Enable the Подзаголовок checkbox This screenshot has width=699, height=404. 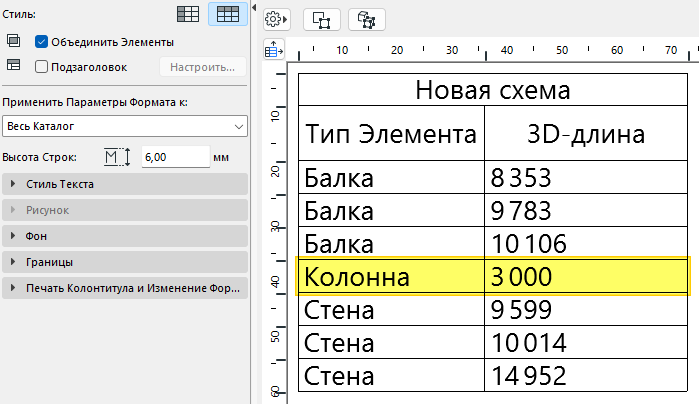41,67
